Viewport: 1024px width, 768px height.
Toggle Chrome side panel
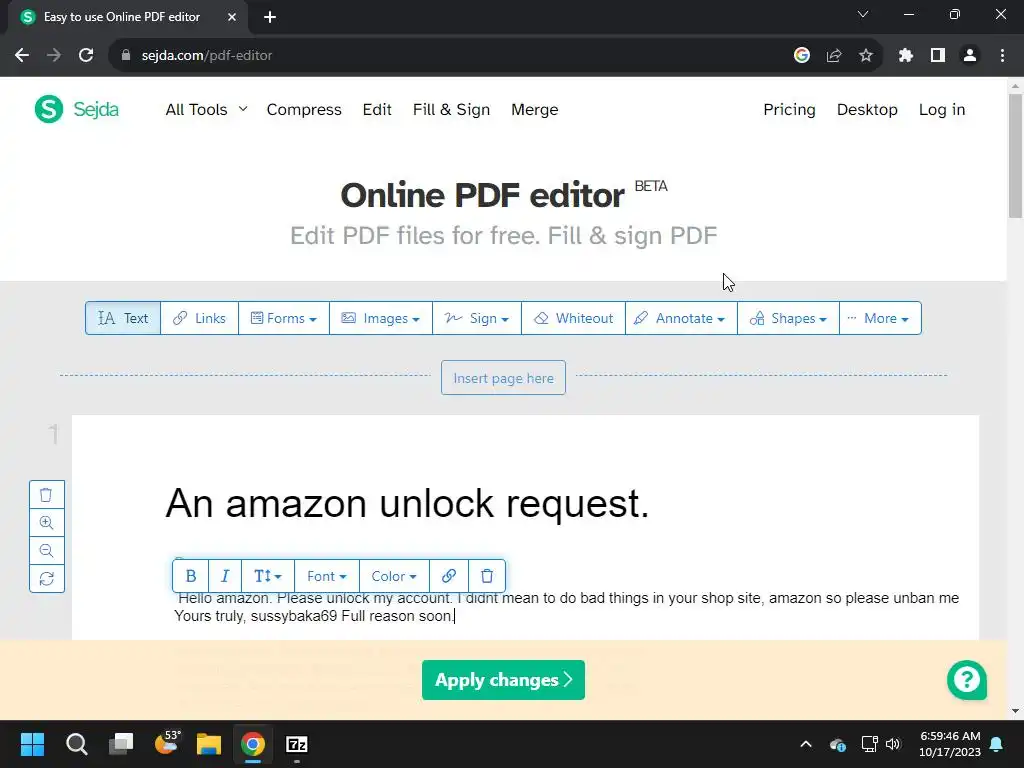click(x=937, y=56)
